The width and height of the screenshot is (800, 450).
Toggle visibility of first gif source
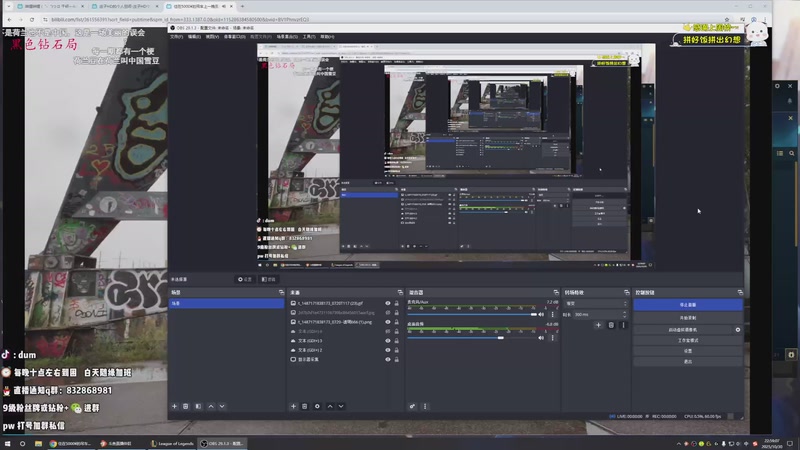pos(388,302)
